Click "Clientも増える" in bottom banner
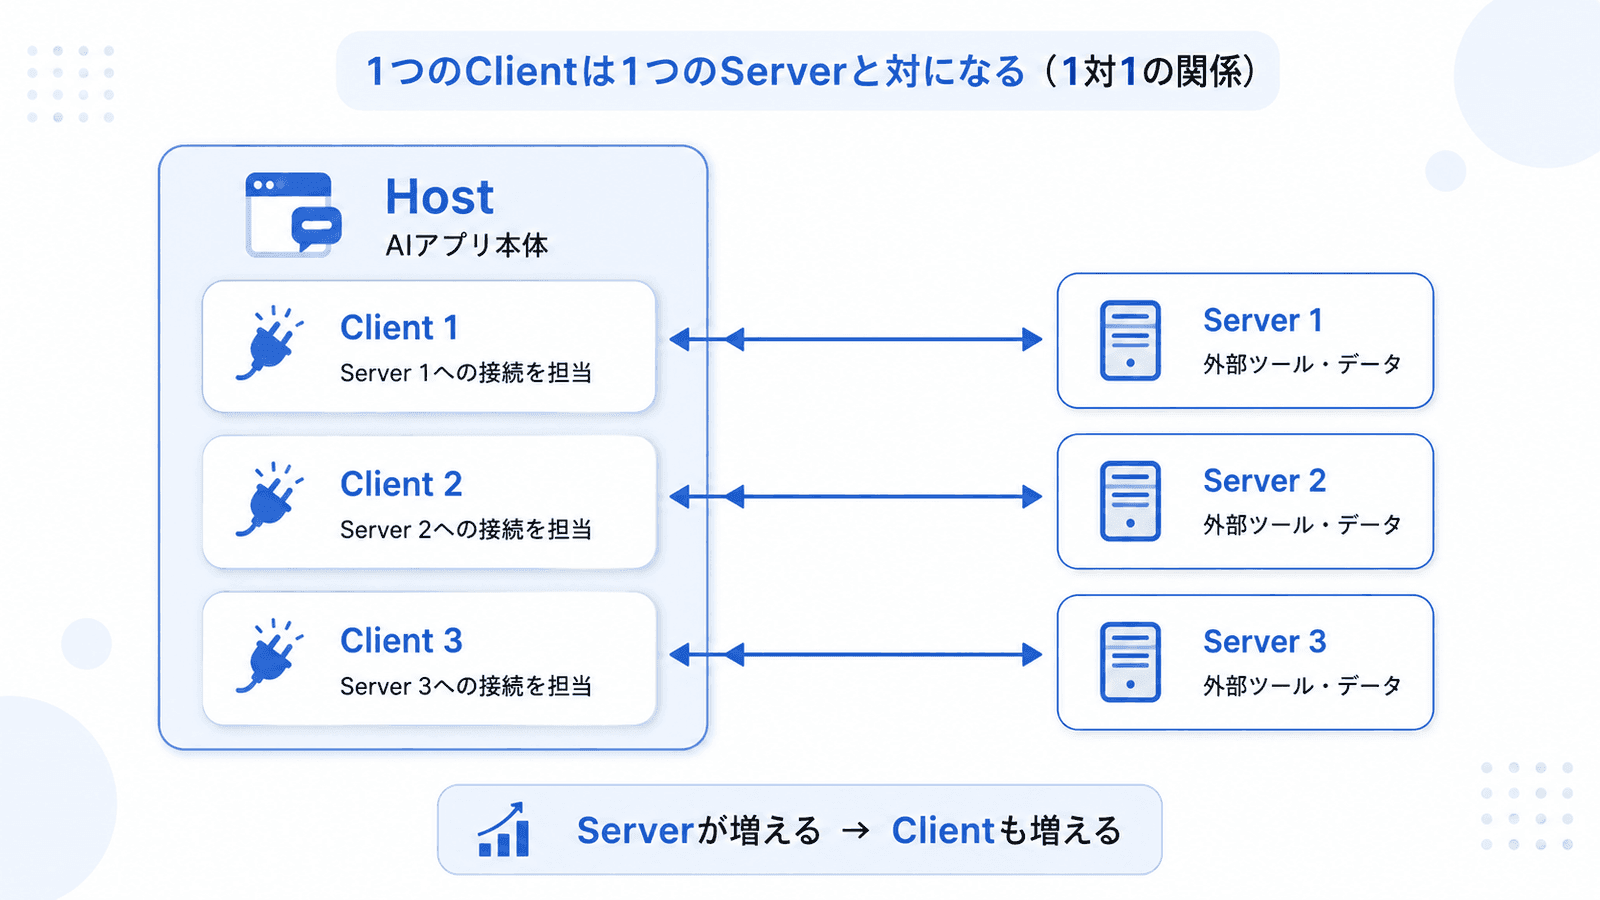 1006,831
